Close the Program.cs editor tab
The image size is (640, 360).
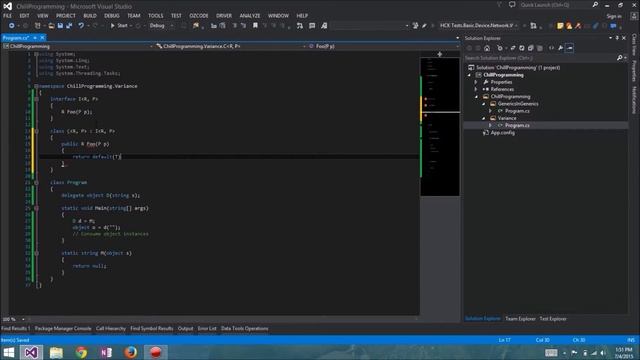[x=42, y=38]
